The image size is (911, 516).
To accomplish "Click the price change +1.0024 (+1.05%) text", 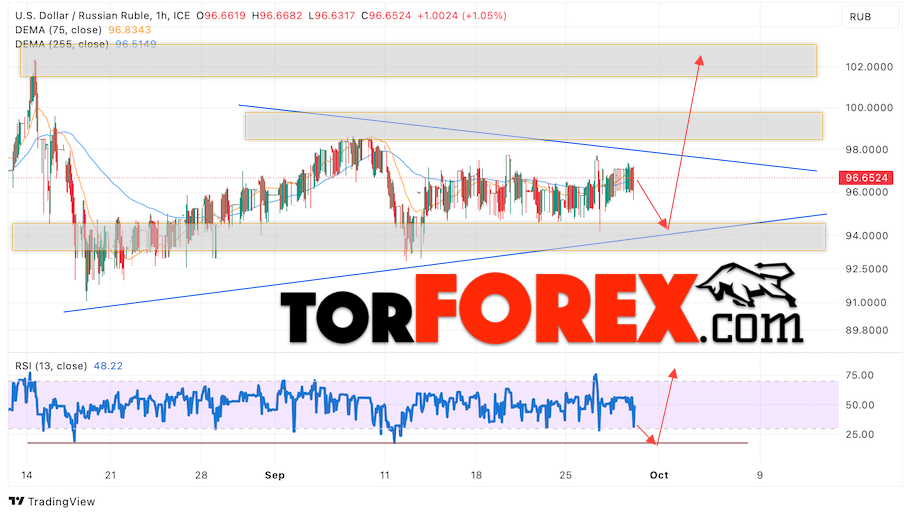I will point(461,16).
